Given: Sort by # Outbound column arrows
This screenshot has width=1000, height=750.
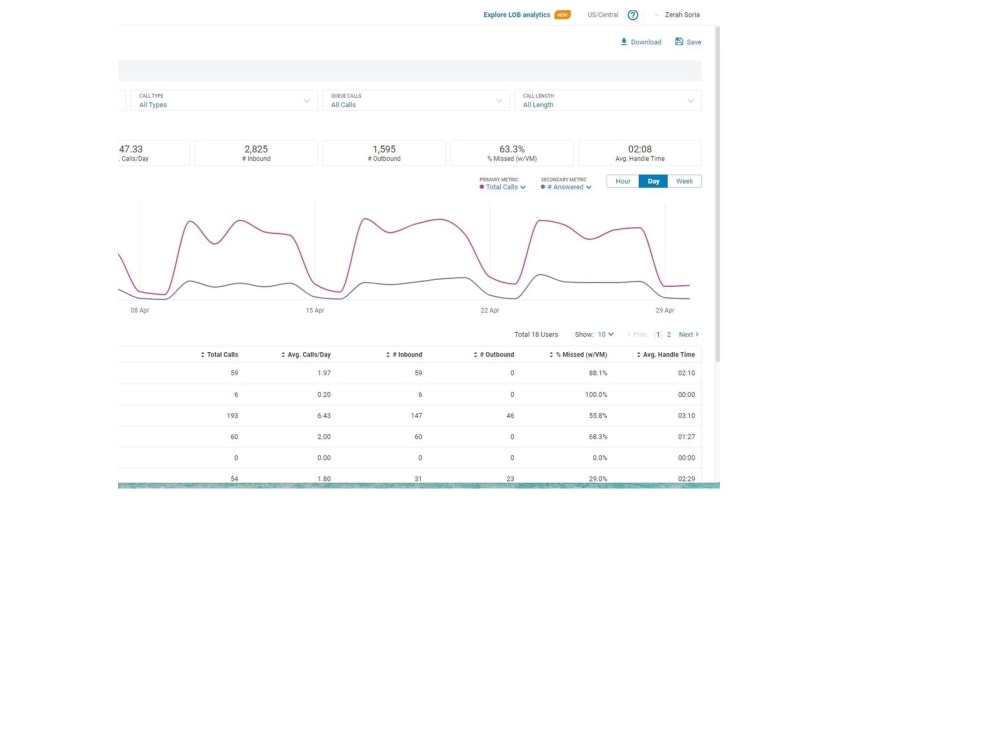Looking at the screenshot, I should pyautogui.click(x=475, y=355).
